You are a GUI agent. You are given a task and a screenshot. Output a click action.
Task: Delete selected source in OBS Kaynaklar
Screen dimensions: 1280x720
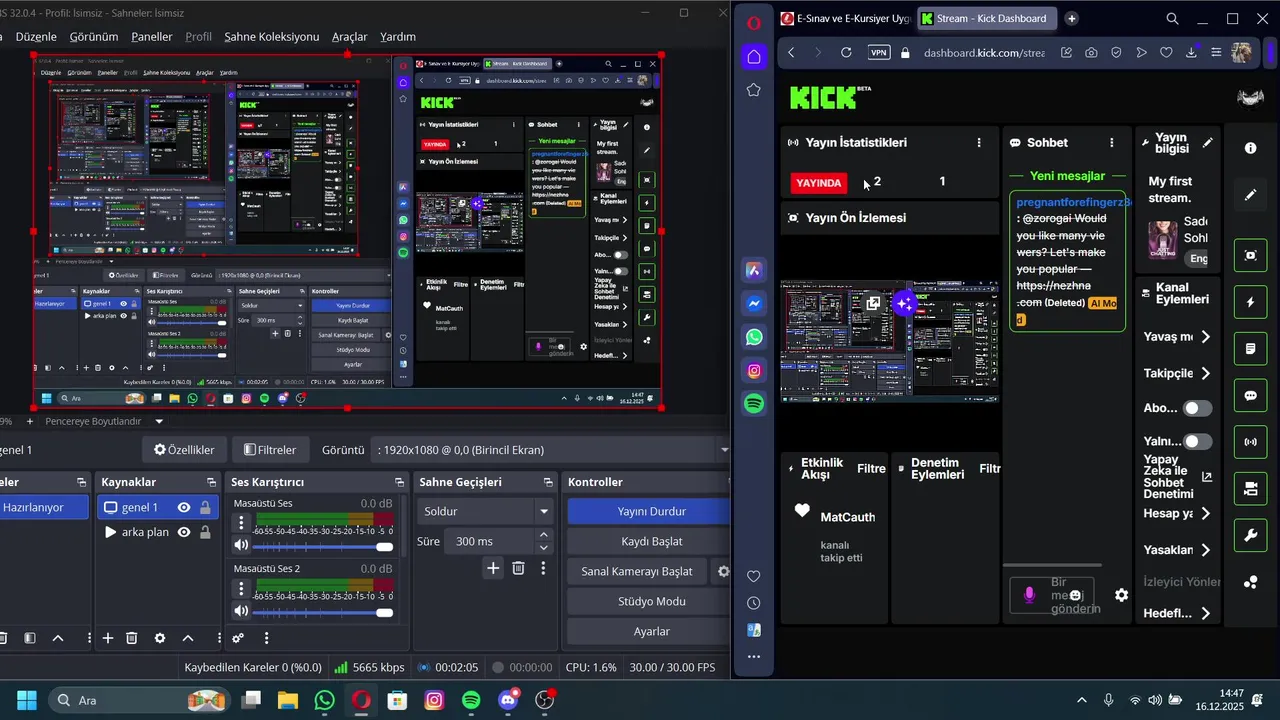click(x=132, y=638)
